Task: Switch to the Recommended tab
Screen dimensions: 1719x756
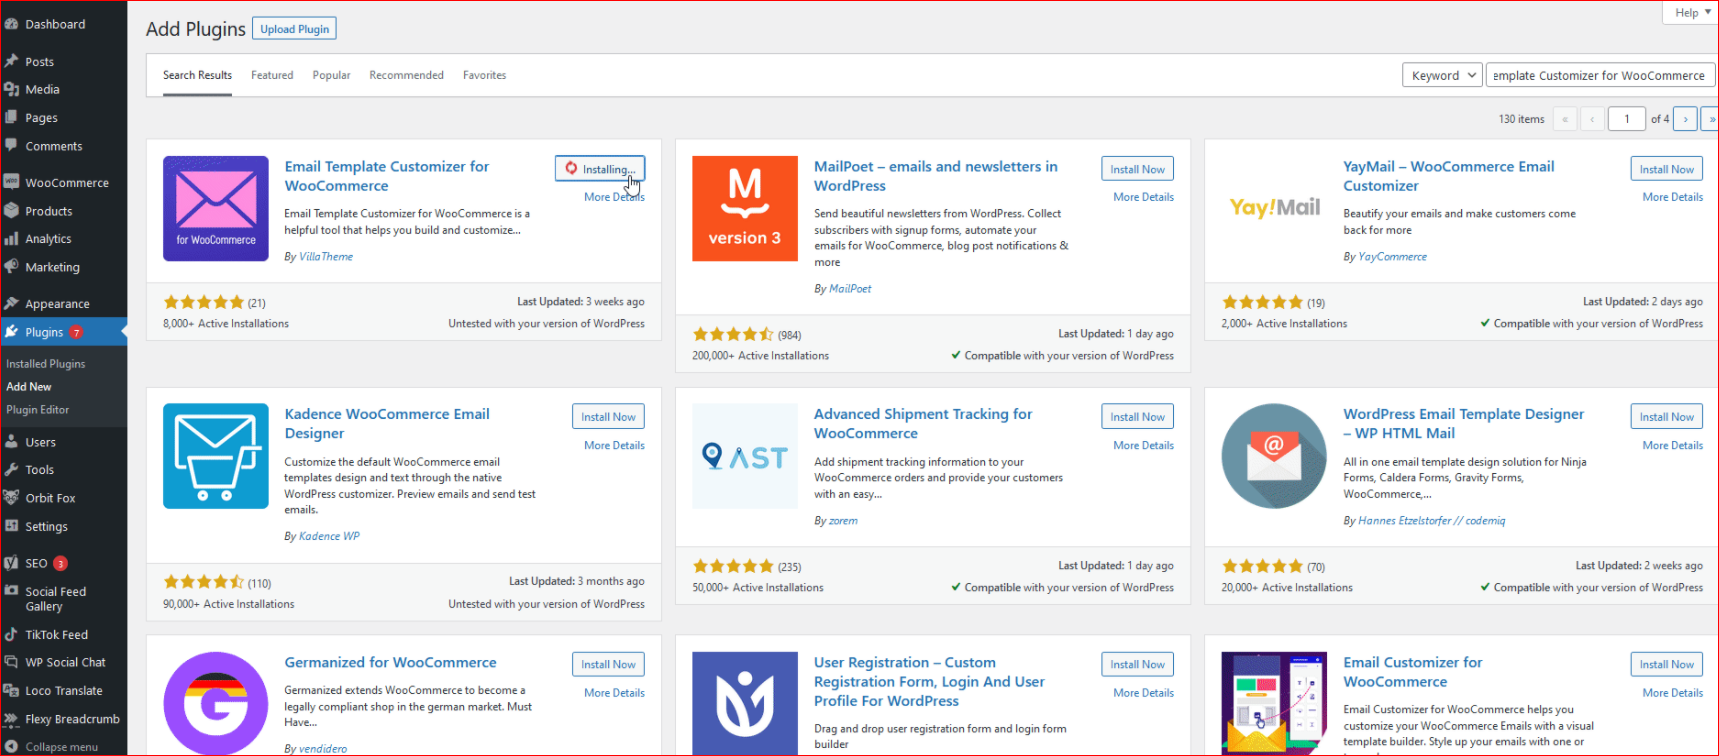Action: (x=406, y=75)
